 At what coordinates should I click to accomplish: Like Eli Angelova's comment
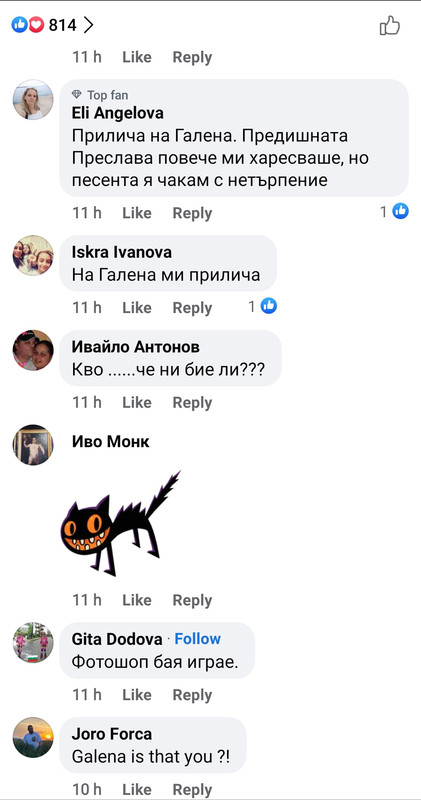coord(137,213)
